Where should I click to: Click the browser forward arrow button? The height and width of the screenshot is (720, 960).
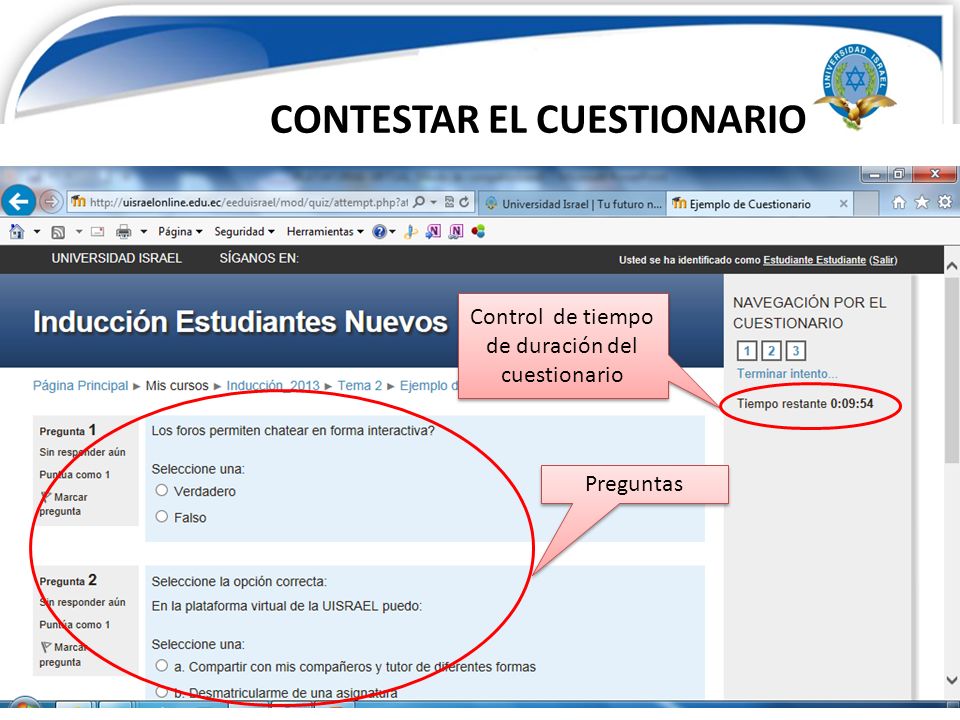tap(50, 201)
